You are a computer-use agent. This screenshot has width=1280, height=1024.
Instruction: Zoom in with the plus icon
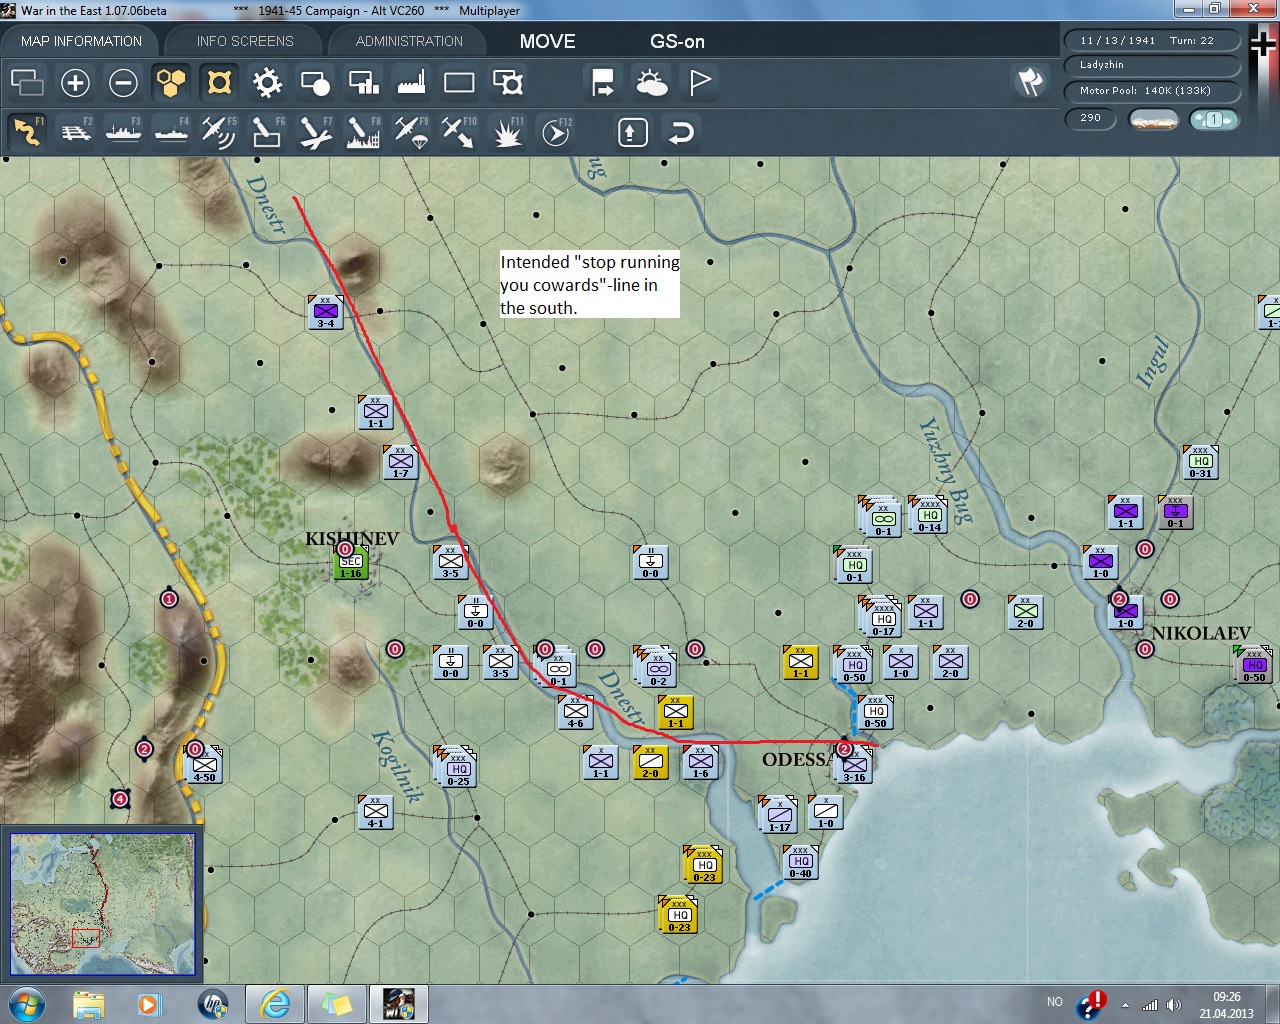tap(75, 82)
